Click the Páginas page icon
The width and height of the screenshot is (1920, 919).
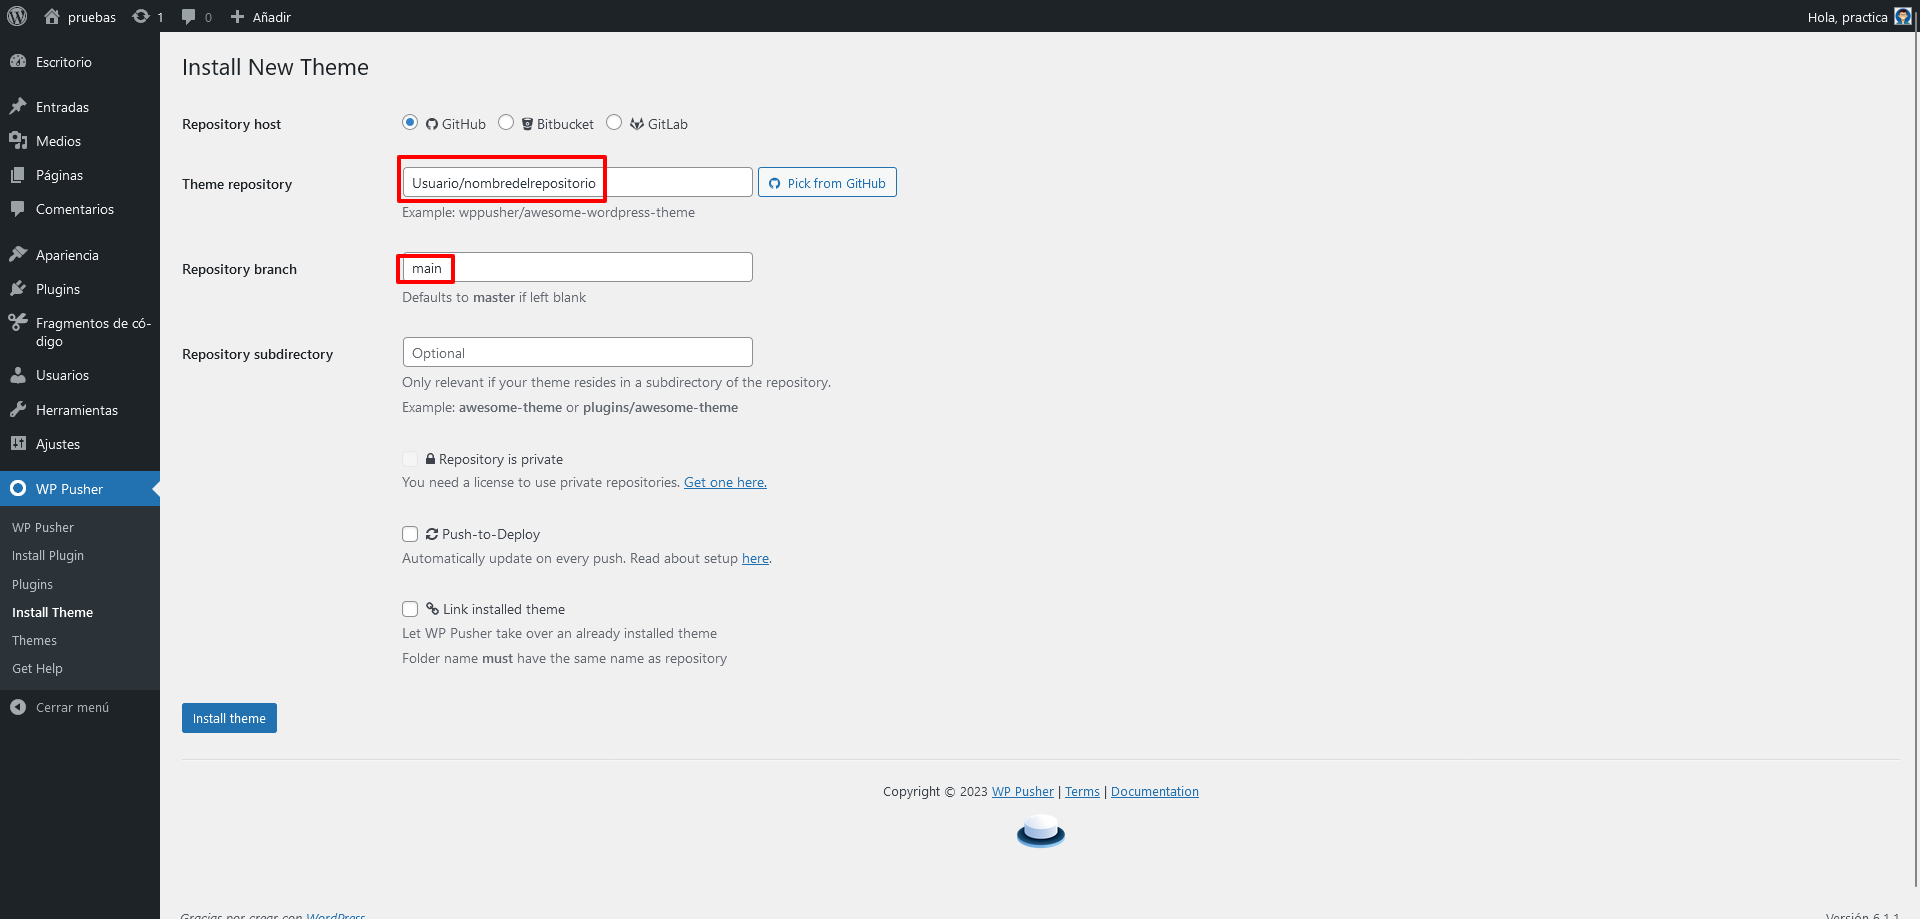(x=18, y=175)
